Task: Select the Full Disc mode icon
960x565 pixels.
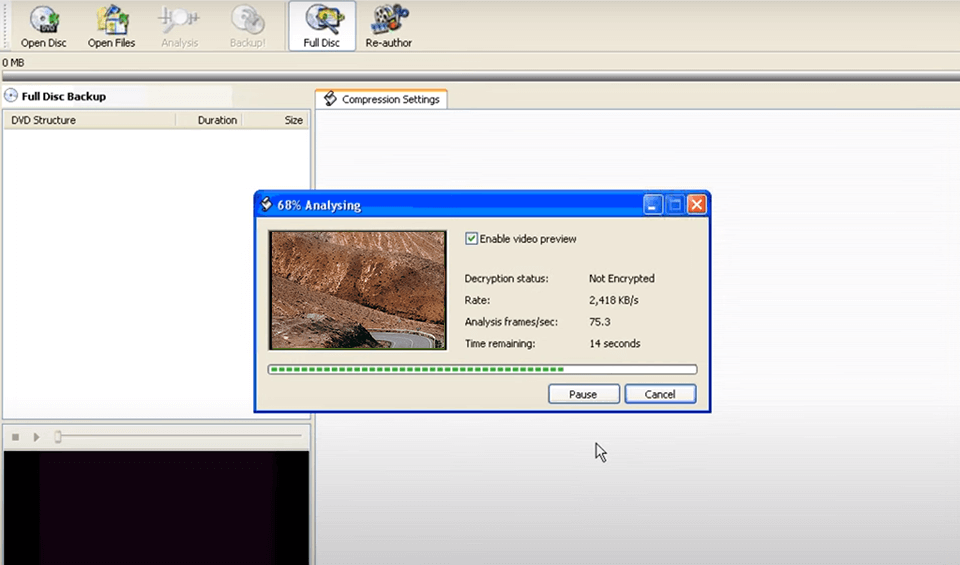Action: (321, 20)
